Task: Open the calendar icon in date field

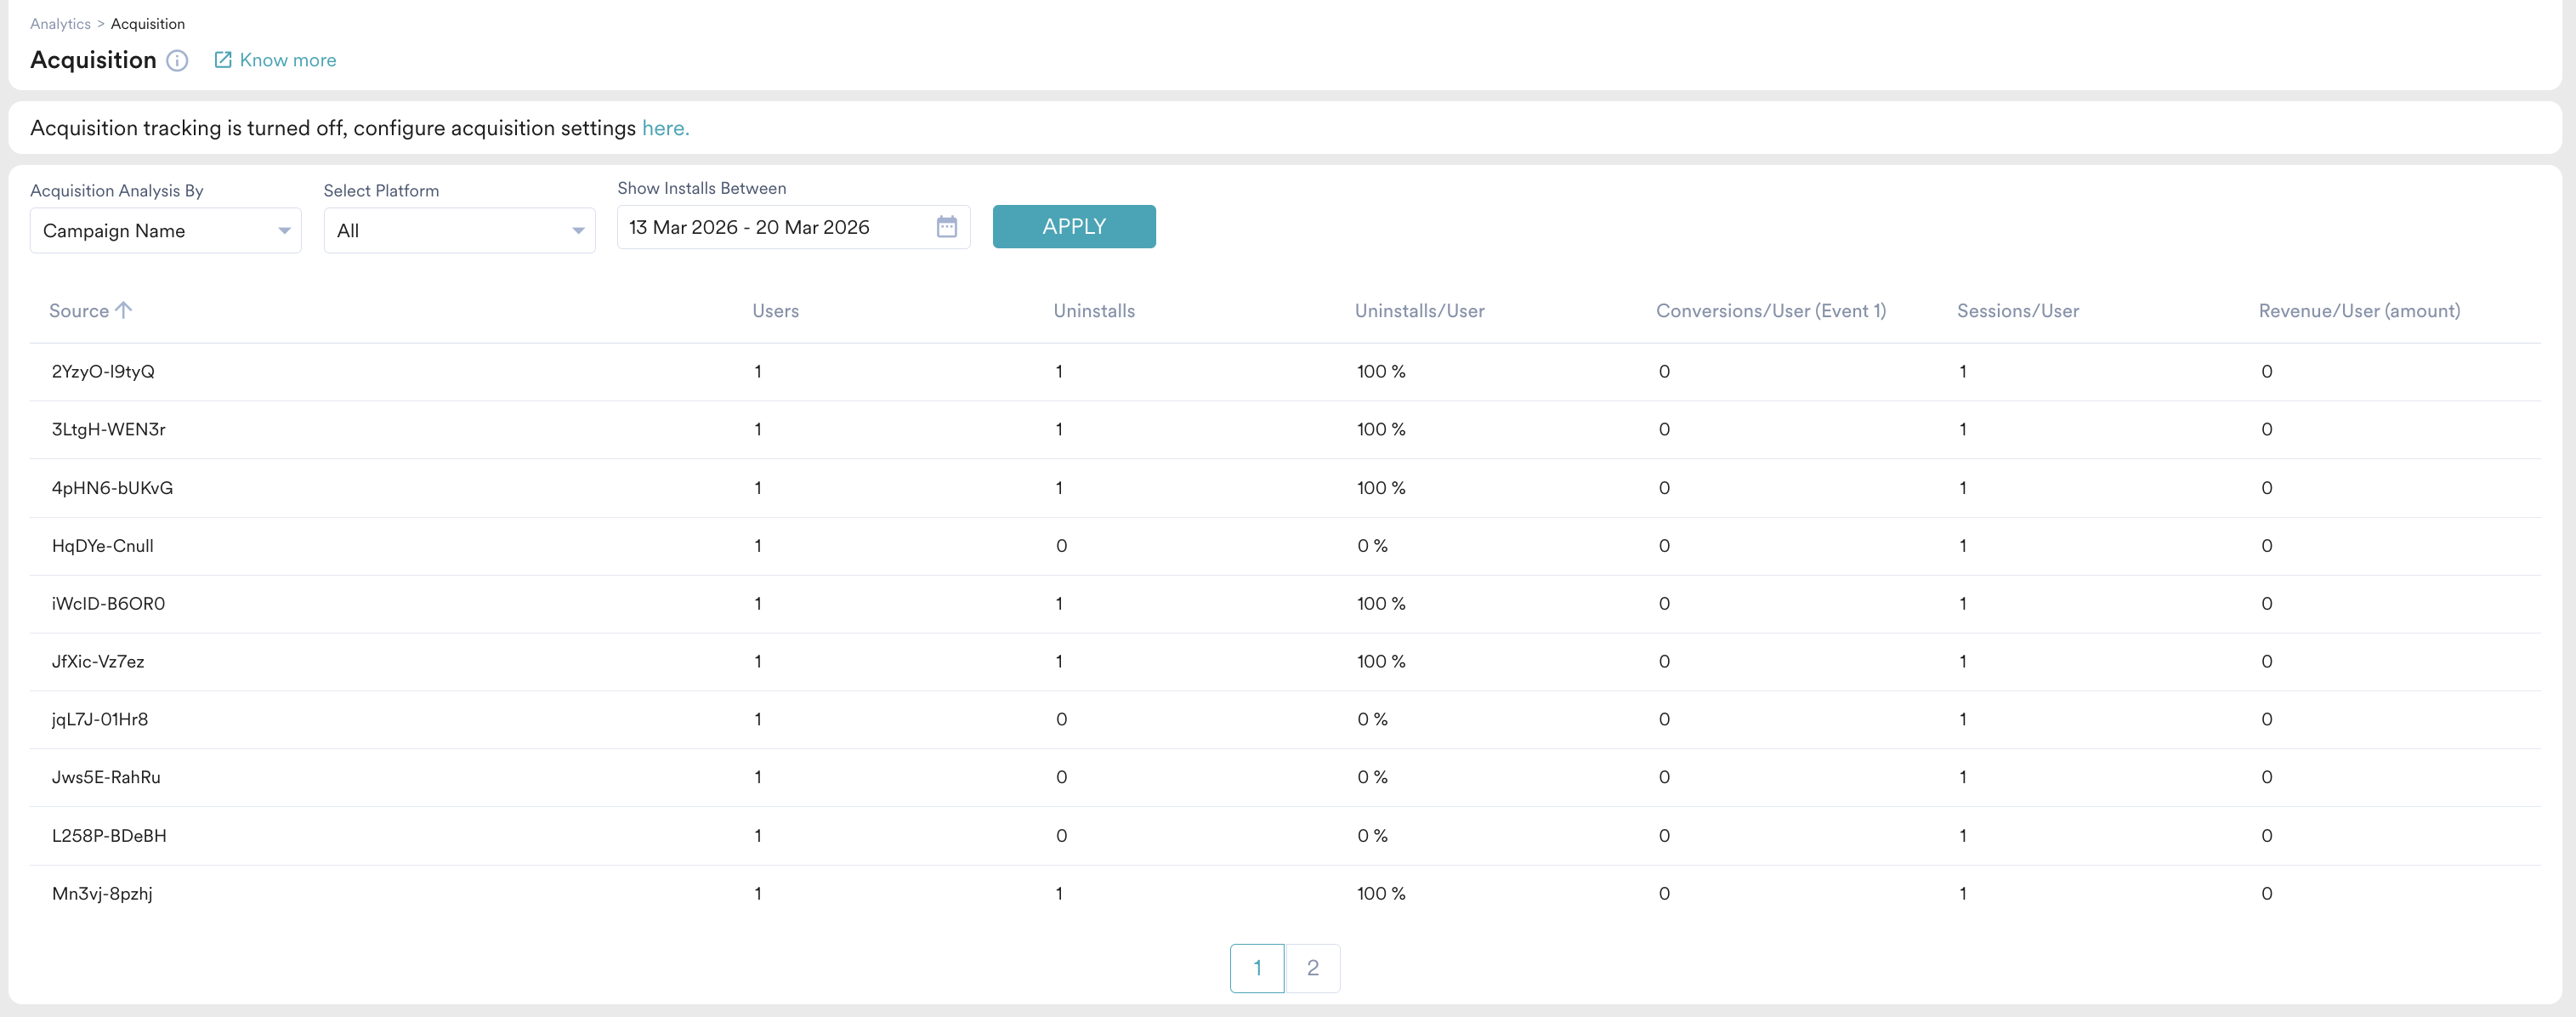Action: coord(946,227)
